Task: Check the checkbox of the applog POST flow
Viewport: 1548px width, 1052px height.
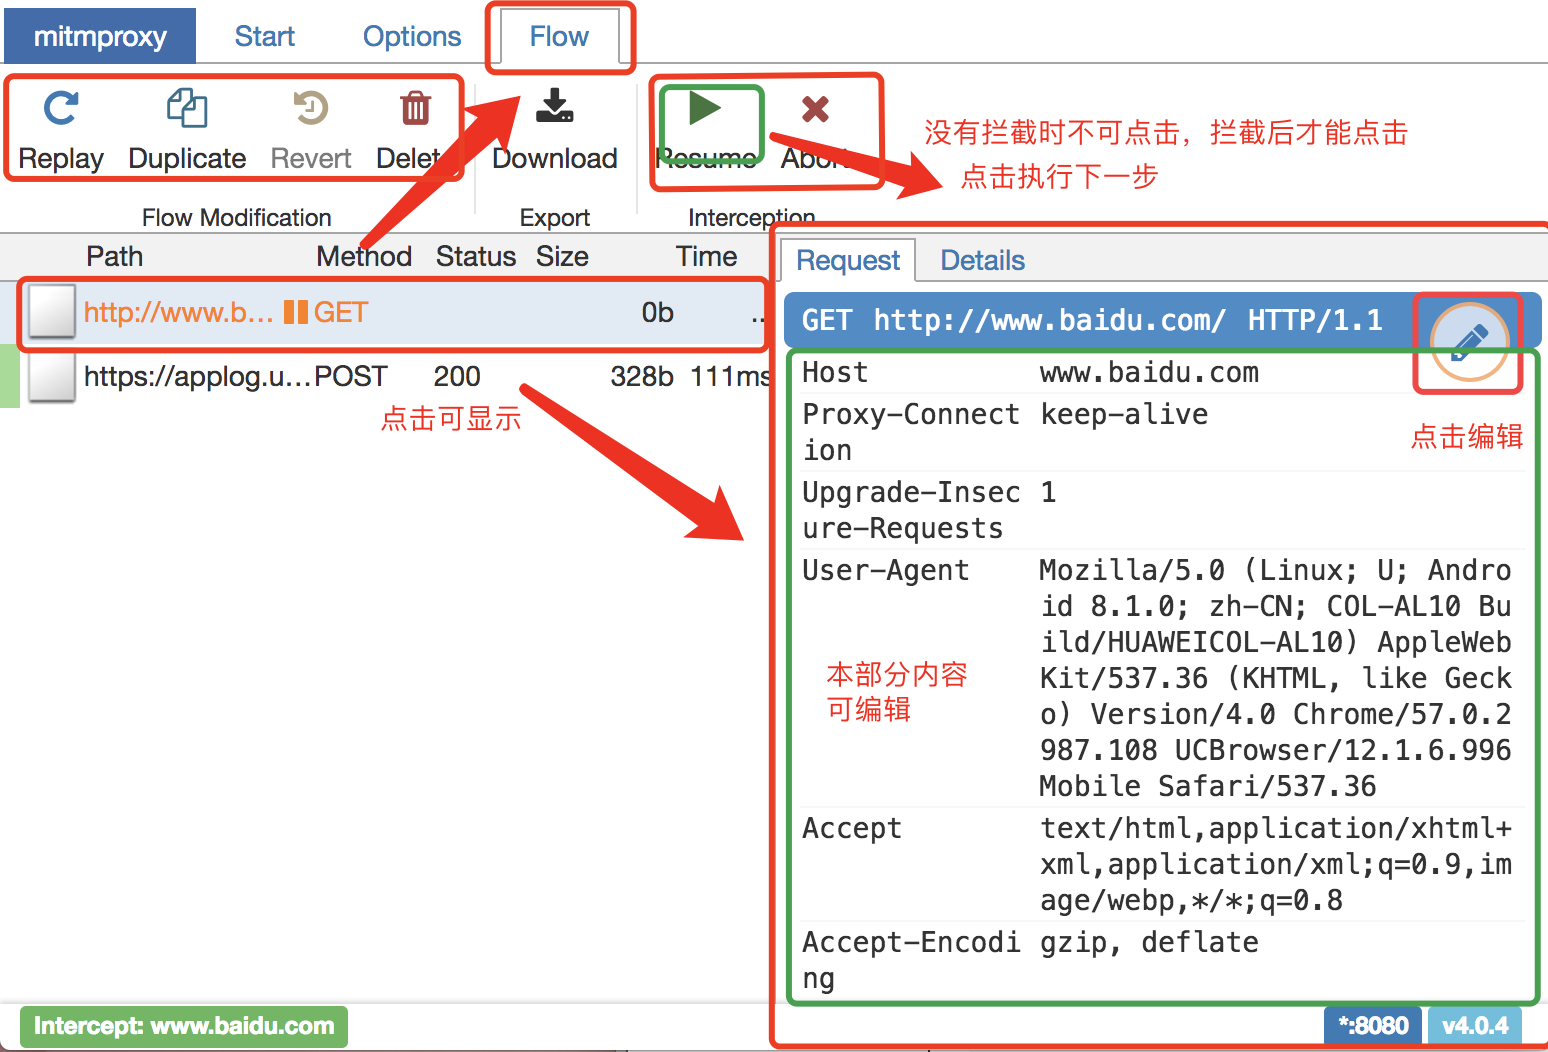Action: pos(51,377)
